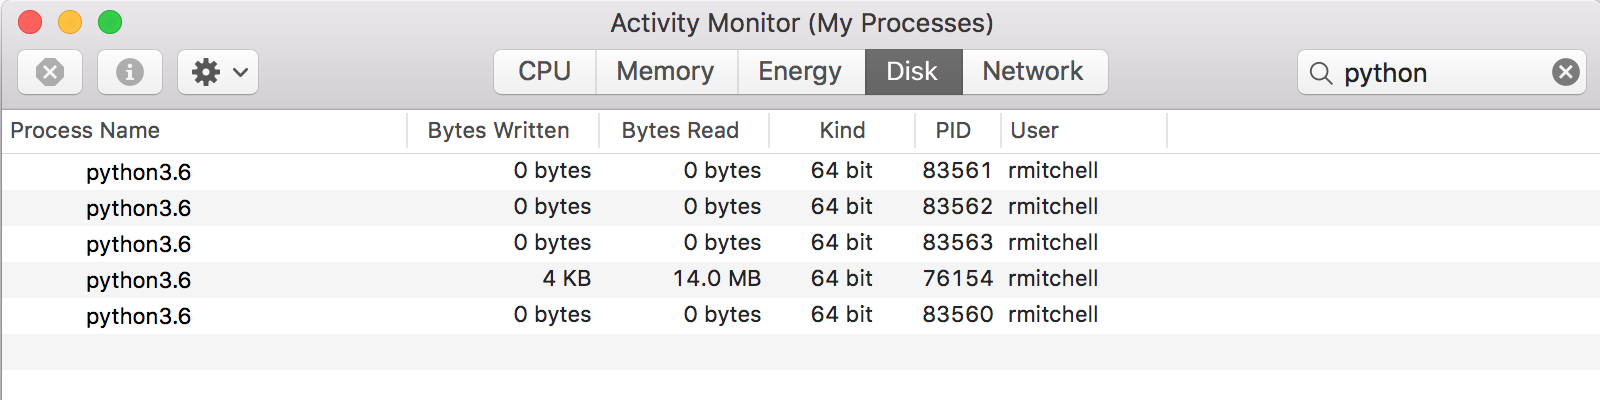Sort by Bytes Written column
This screenshot has width=1600, height=400.
point(499,131)
